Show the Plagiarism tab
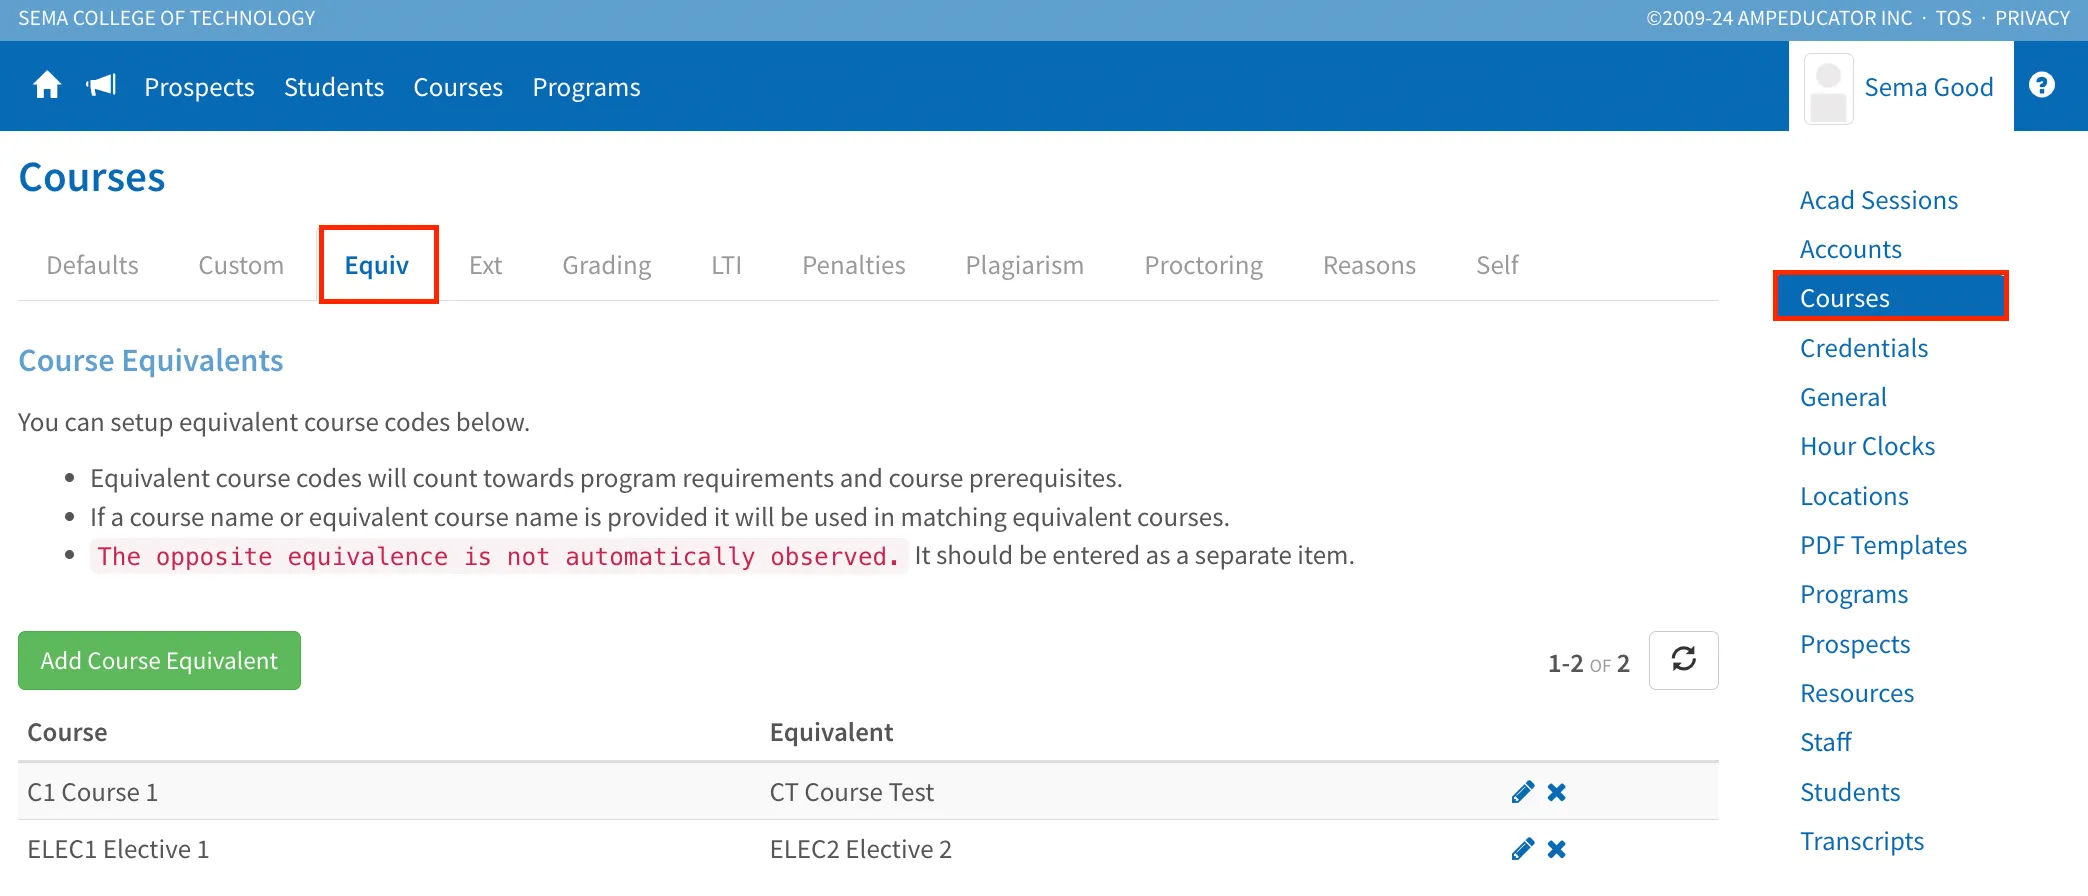This screenshot has height=896, width=2088. [1024, 265]
